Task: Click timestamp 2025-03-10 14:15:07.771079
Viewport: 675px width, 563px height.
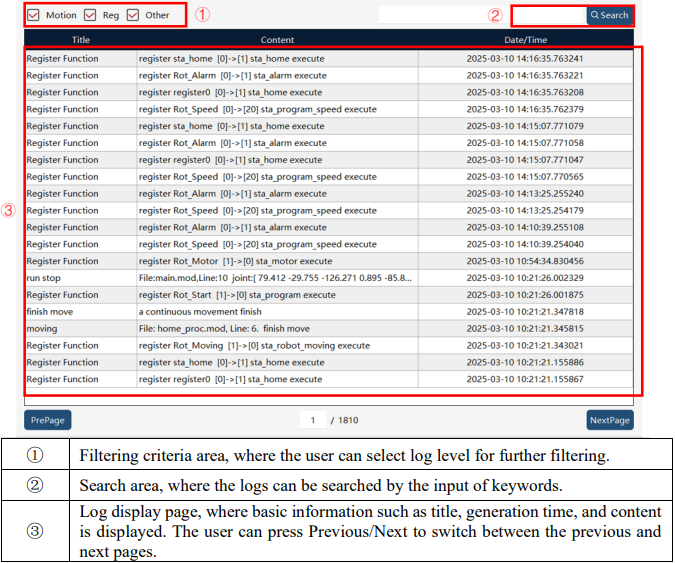Action: point(525,126)
